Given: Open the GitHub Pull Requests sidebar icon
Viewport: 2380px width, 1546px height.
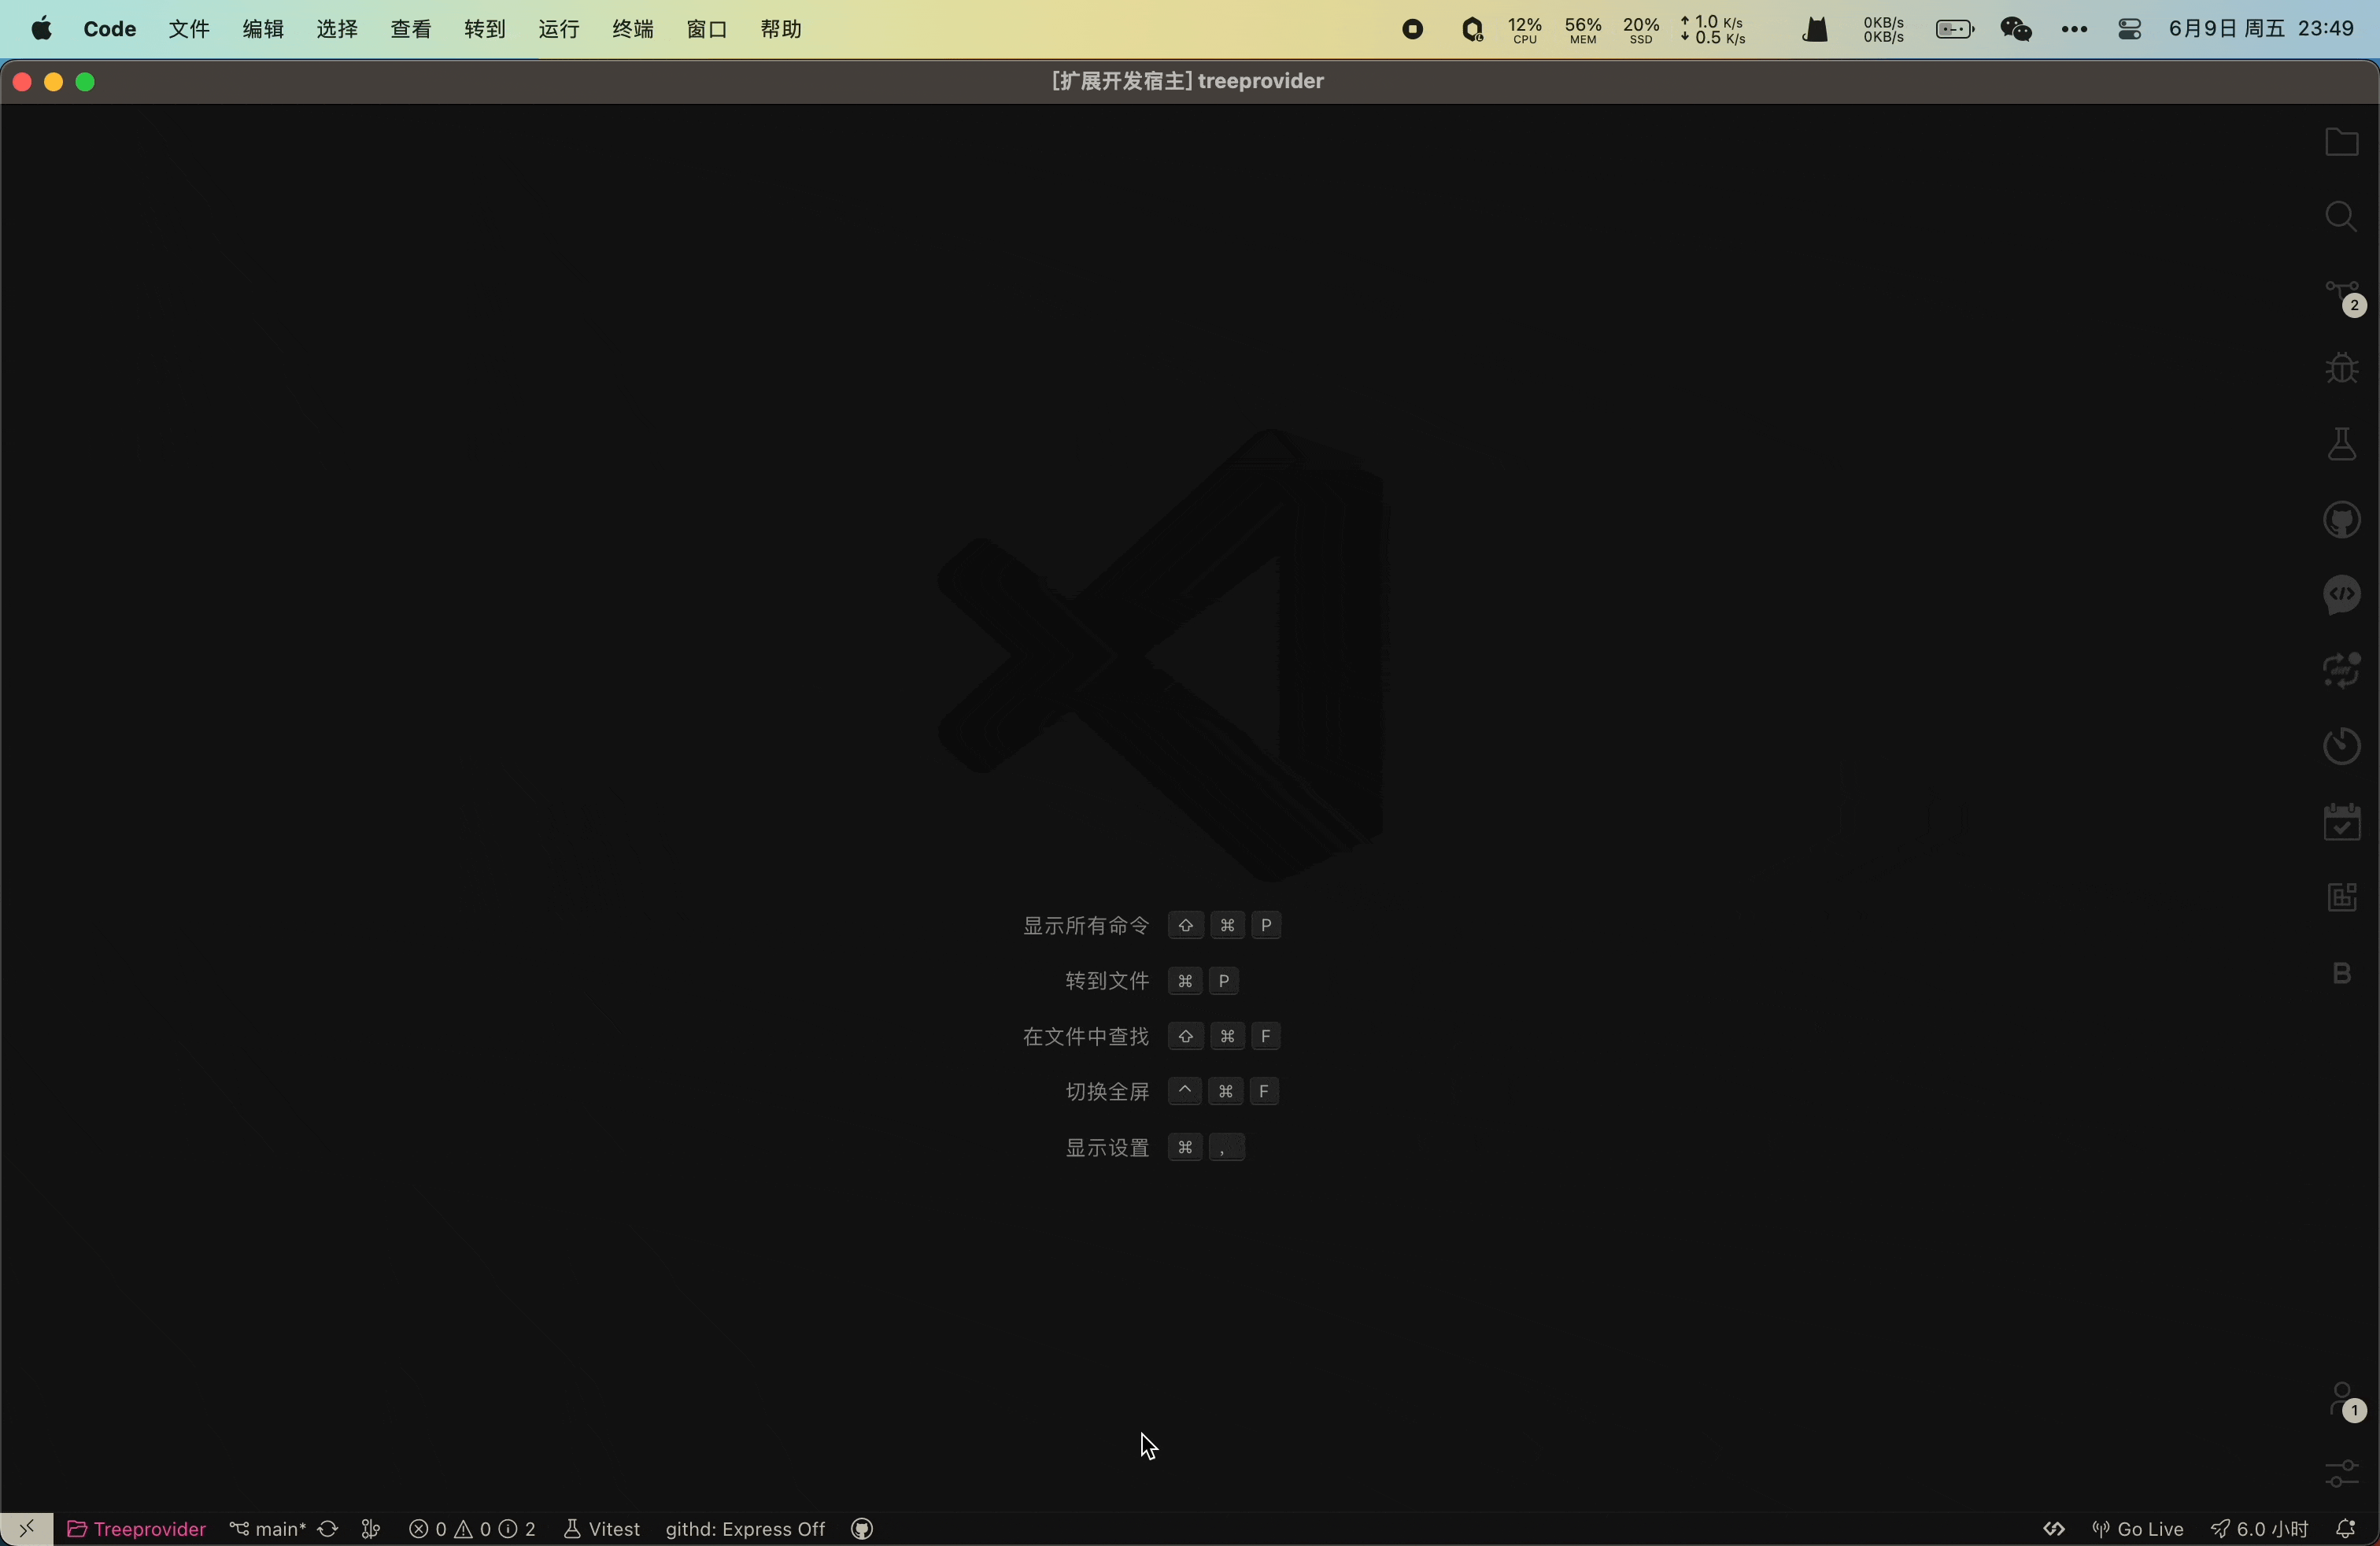Looking at the screenshot, I should [2343, 519].
